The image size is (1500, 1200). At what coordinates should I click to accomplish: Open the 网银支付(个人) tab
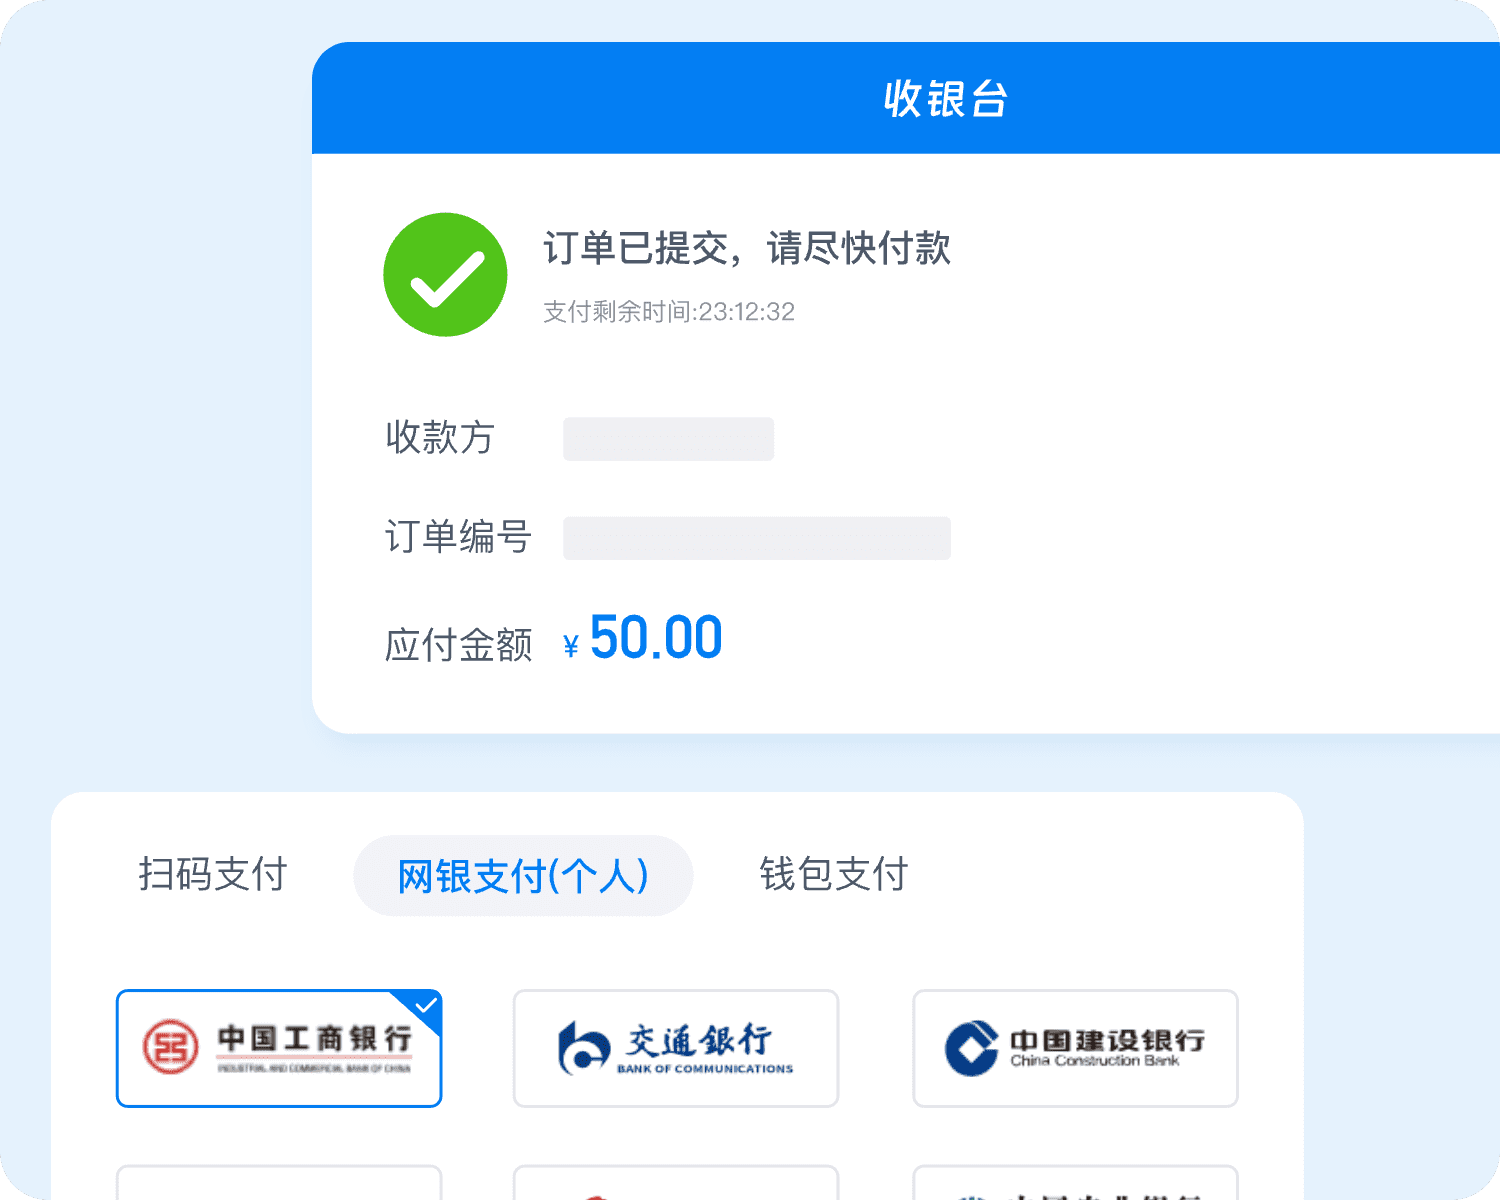point(523,876)
